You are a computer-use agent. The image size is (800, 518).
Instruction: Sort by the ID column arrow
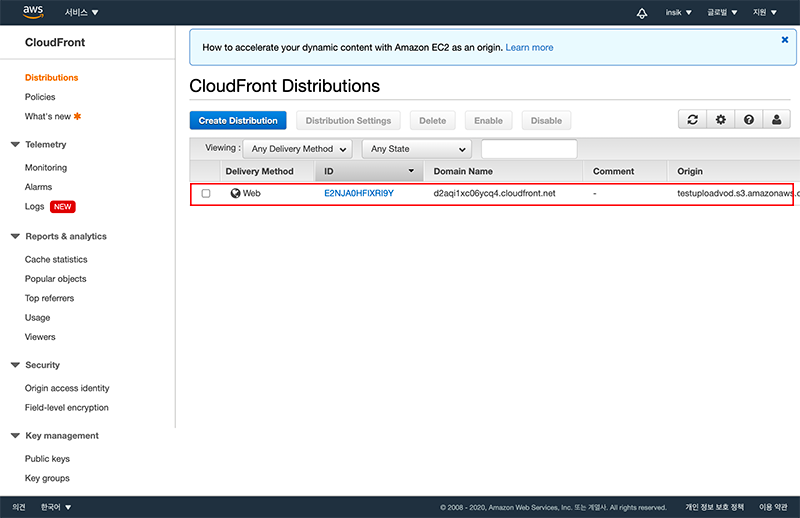coord(411,171)
